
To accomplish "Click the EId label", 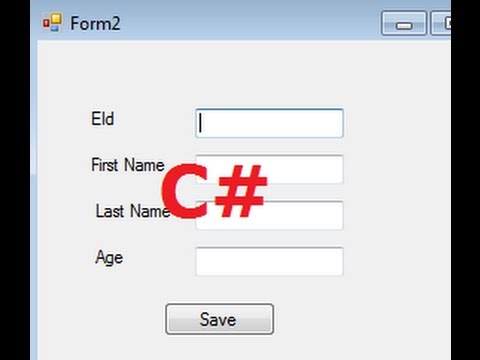I will click(103, 119).
